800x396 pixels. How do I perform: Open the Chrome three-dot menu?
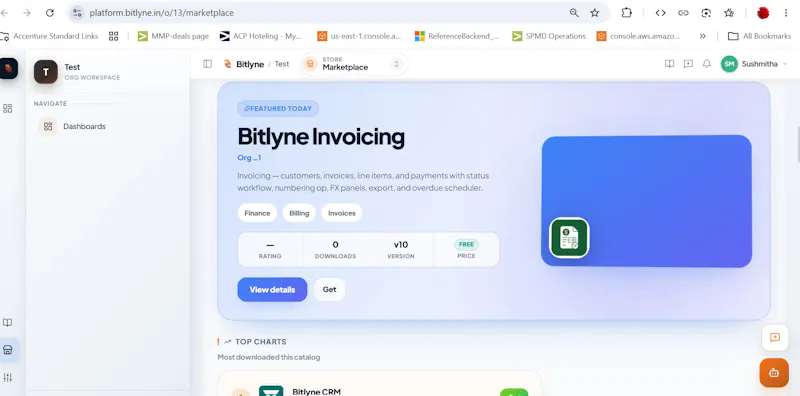(x=786, y=13)
